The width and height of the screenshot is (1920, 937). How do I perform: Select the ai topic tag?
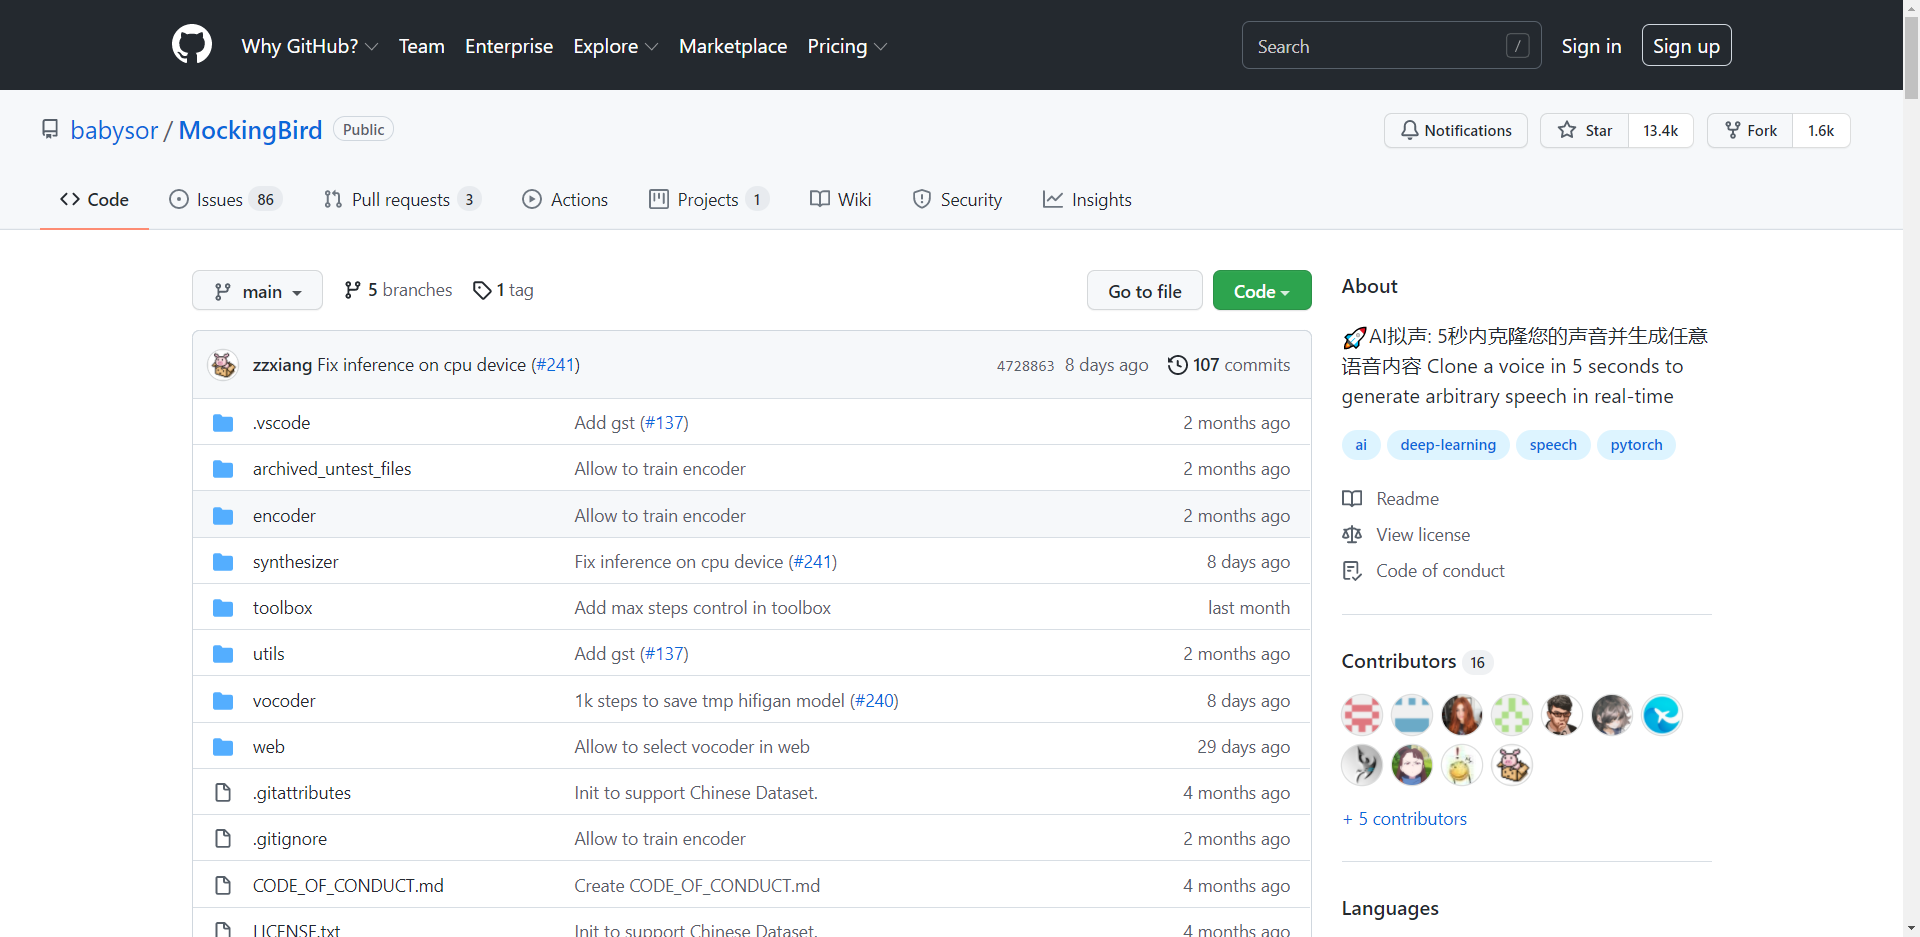coord(1361,445)
